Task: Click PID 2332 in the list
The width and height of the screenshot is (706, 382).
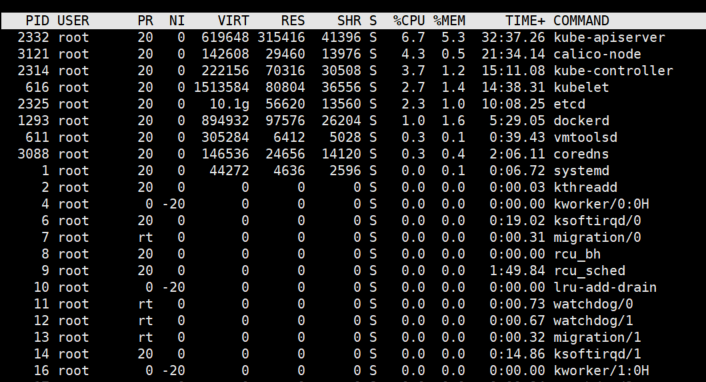Action: [x=33, y=37]
